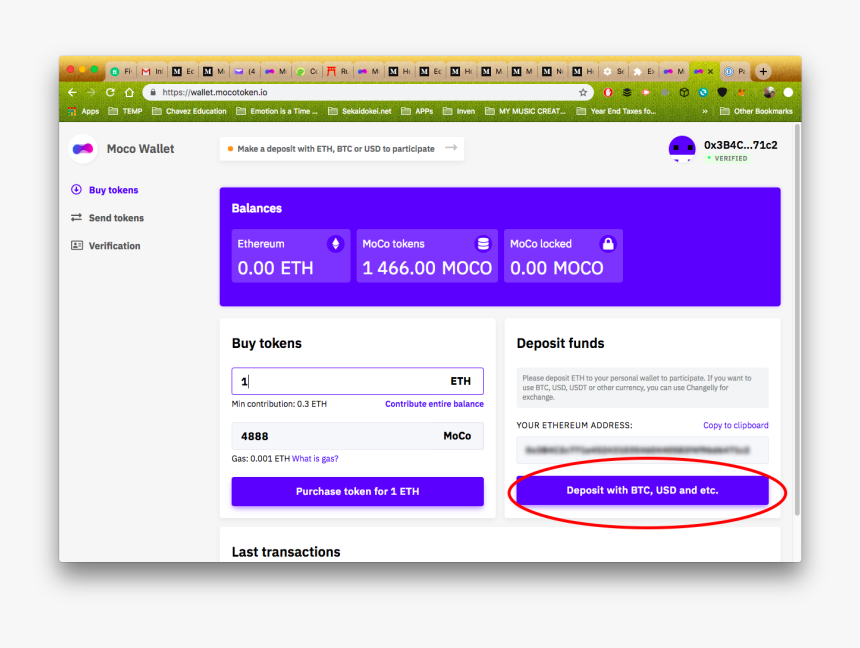Open the MY MUSIC CREAT... bookmarks folder
This screenshot has height=648, width=860.
(525, 111)
